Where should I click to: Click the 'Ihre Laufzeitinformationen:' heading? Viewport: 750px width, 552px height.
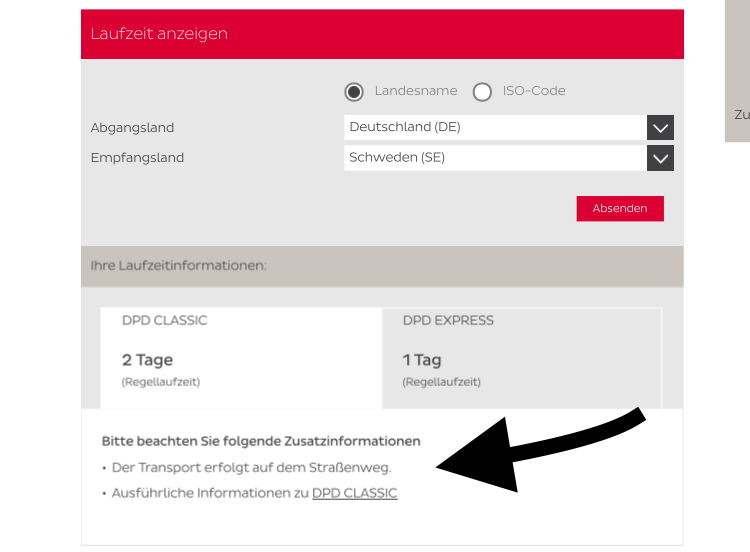(178, 266)
